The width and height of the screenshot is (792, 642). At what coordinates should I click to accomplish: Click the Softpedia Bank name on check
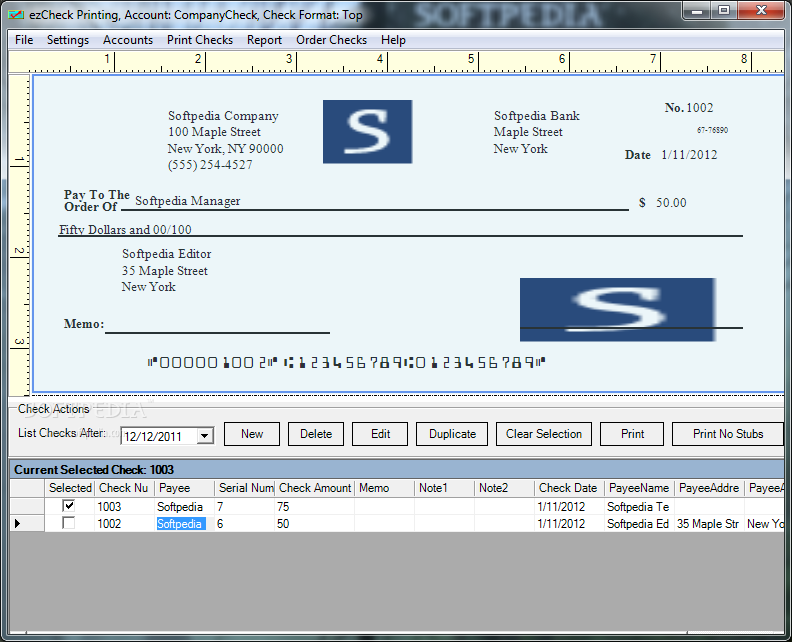(536, 116)
